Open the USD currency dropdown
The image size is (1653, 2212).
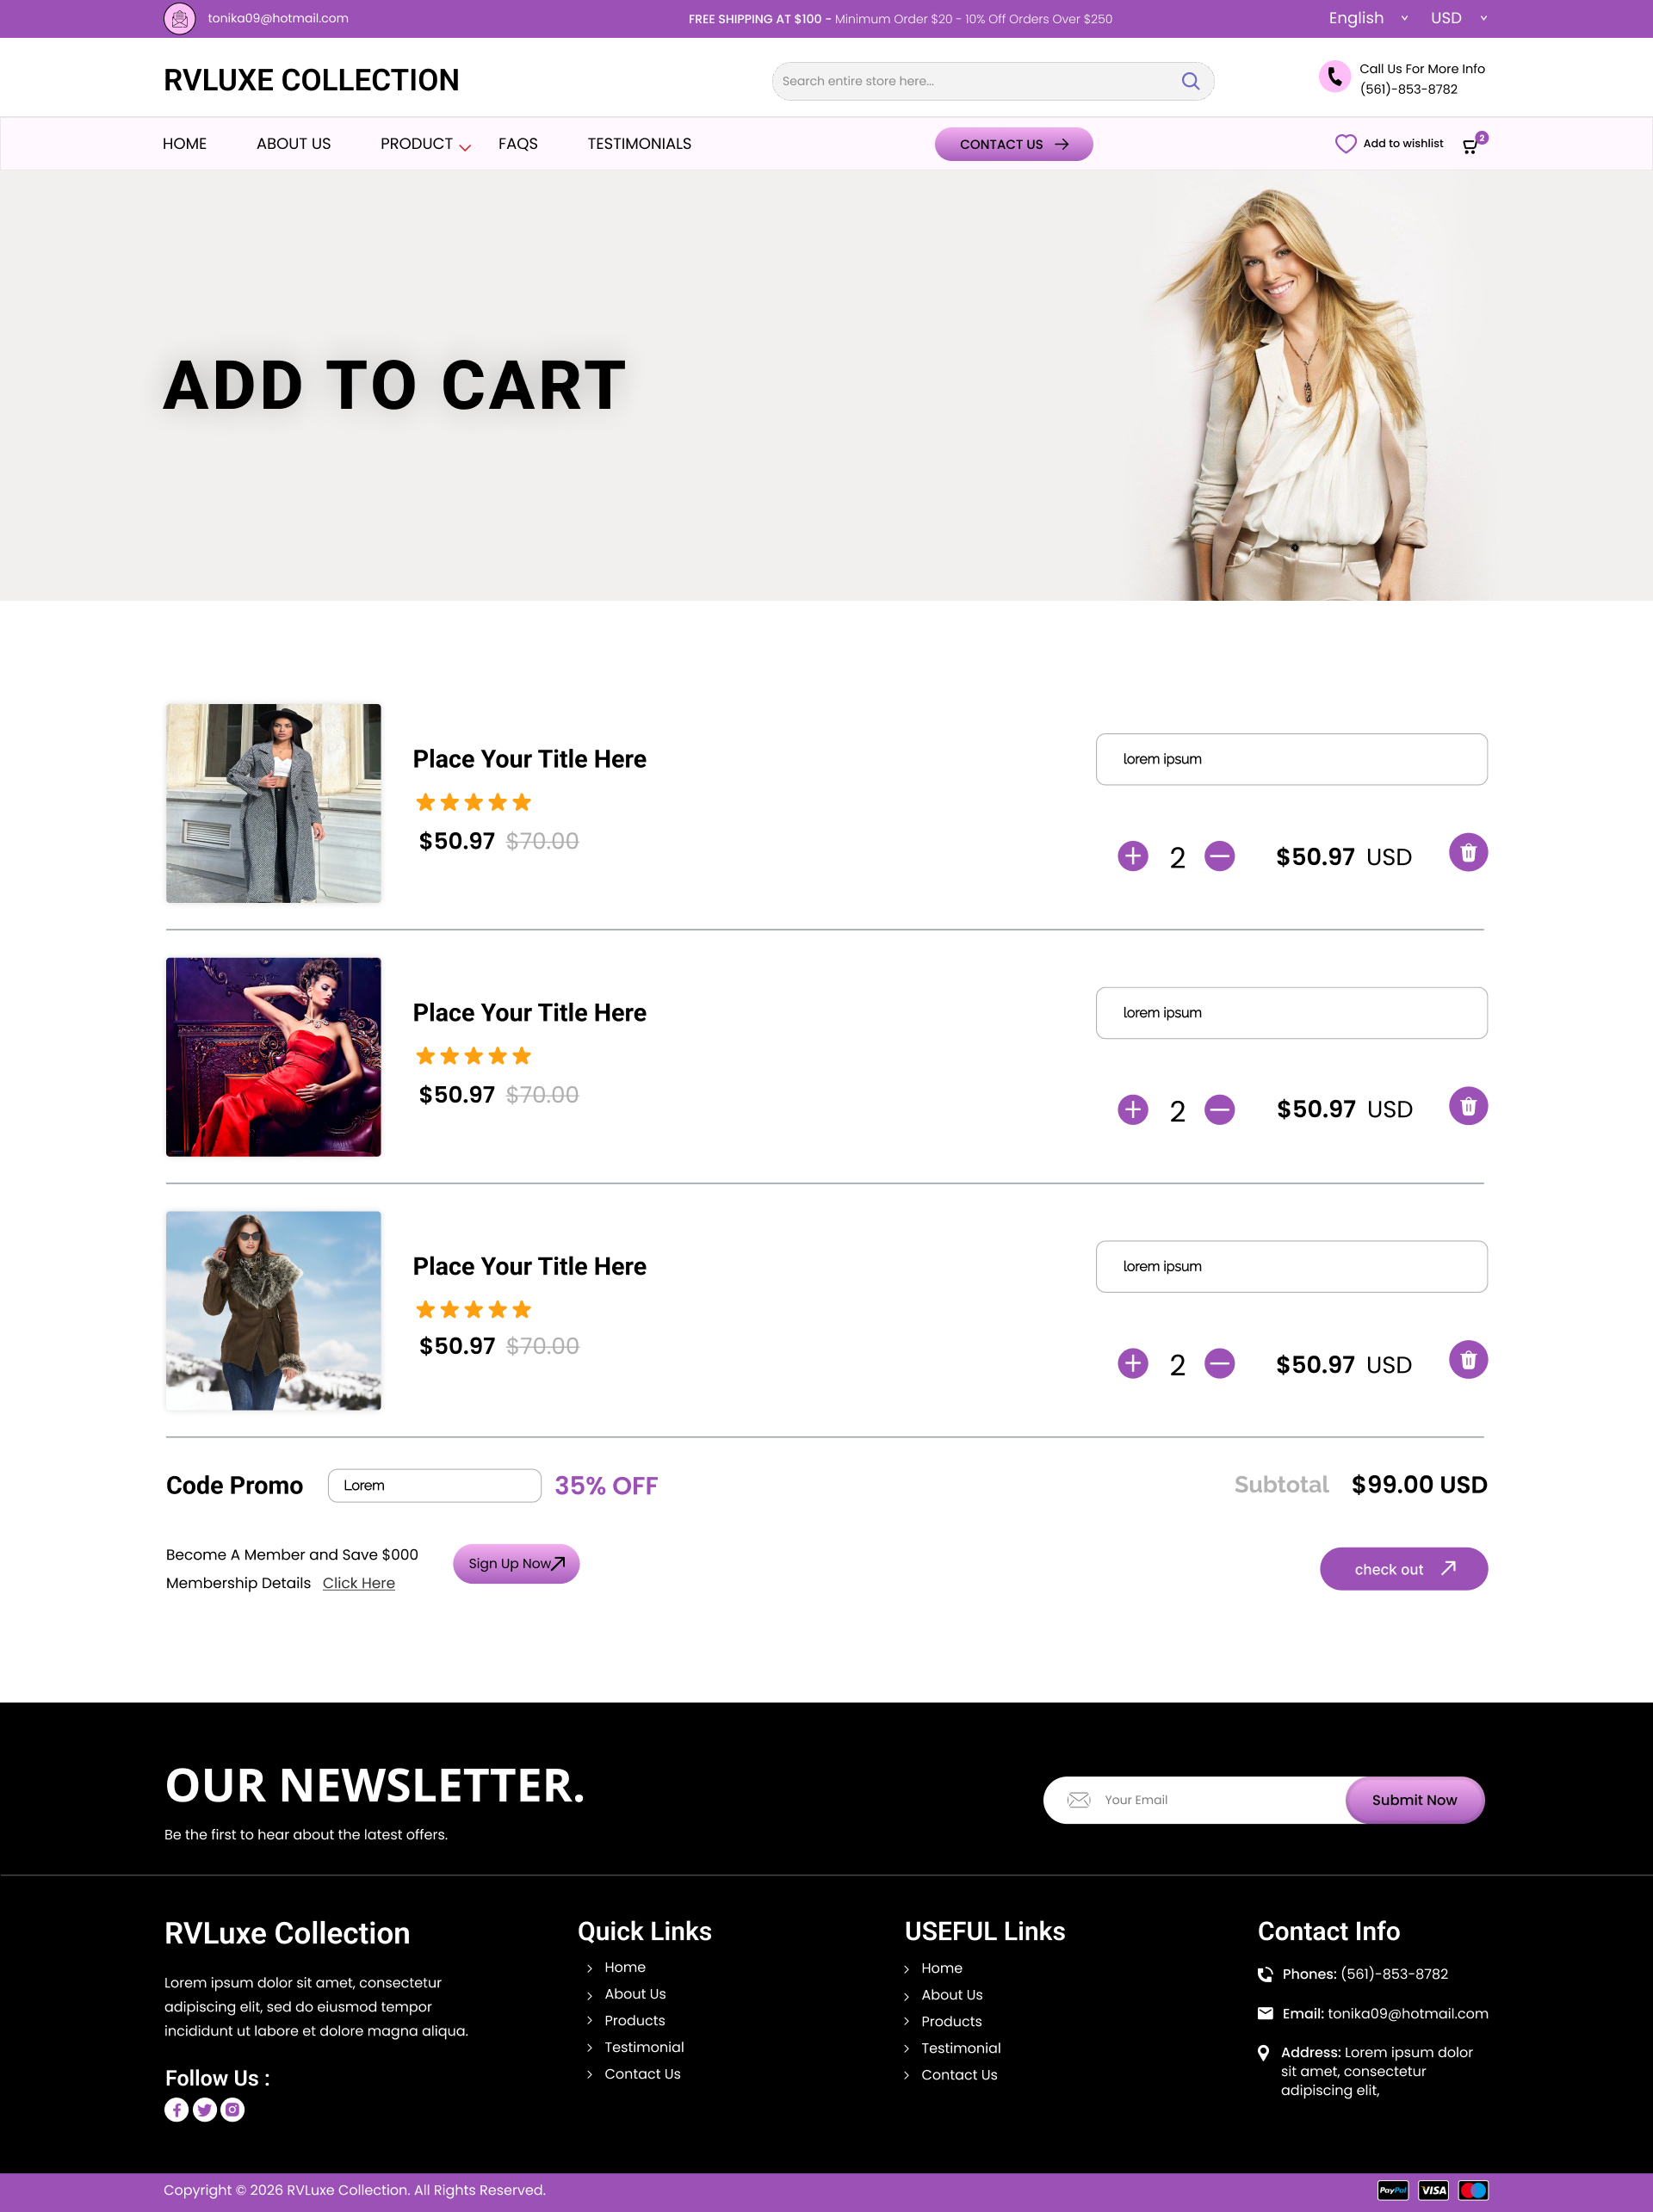(1458, 18)
